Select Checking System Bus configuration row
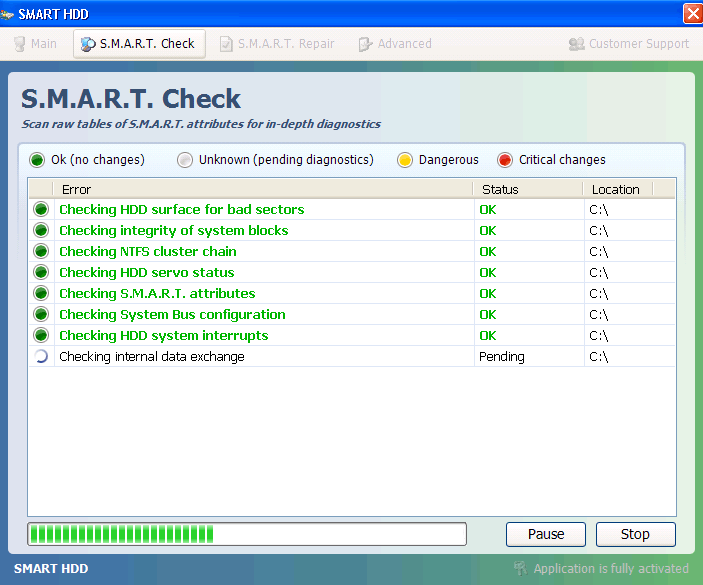This screenshot has height=585, width=703. (x=172, y=315)
